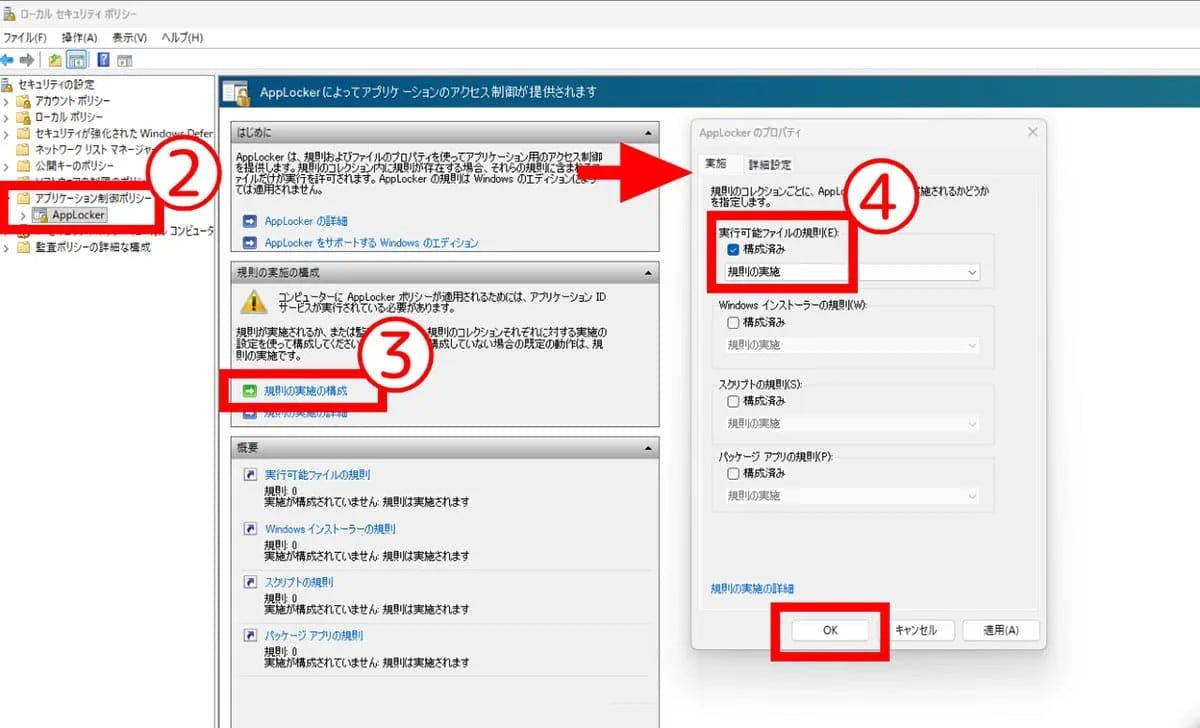Click the Help question mark toolbar icon
The width and height of the screenshot is (1200, 728).
point(103,60)
